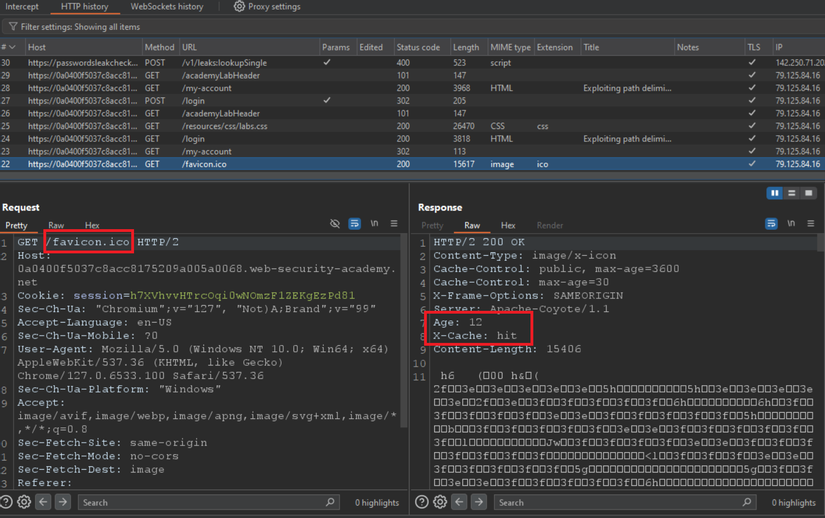Sort table by MIME type column

(510, 47)
